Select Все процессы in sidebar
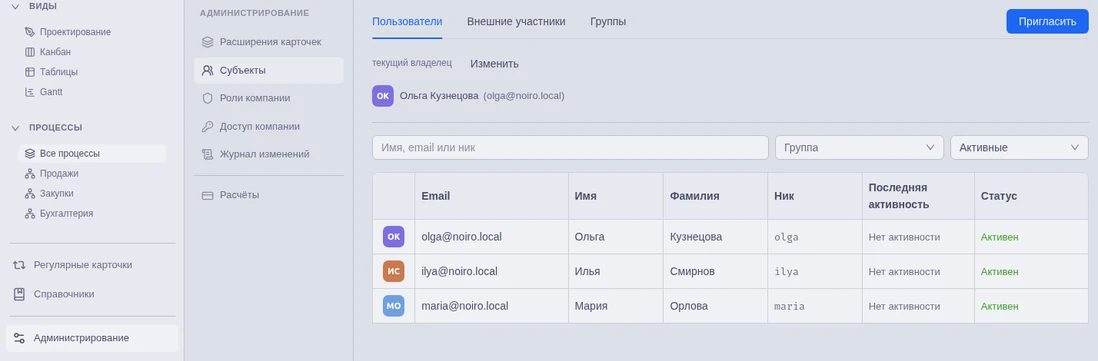1098x361 pixels. pyautogui.click(x=92, y=153)
